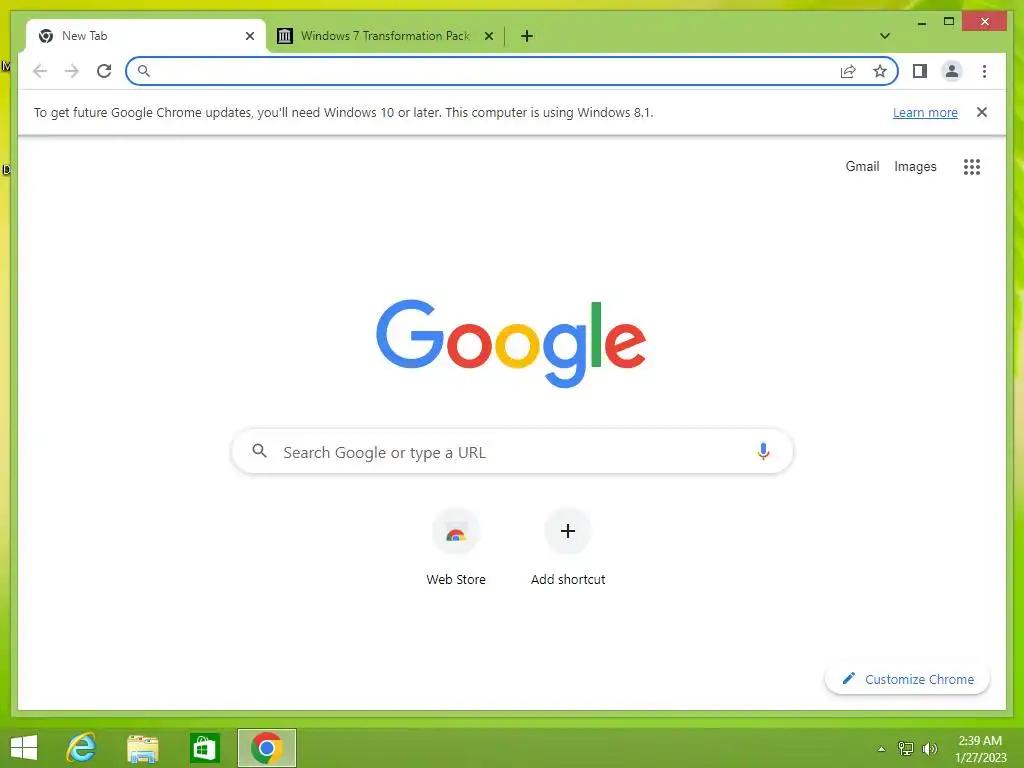
Task: Open the Chrome profile avatar
Action: (952, 71)
